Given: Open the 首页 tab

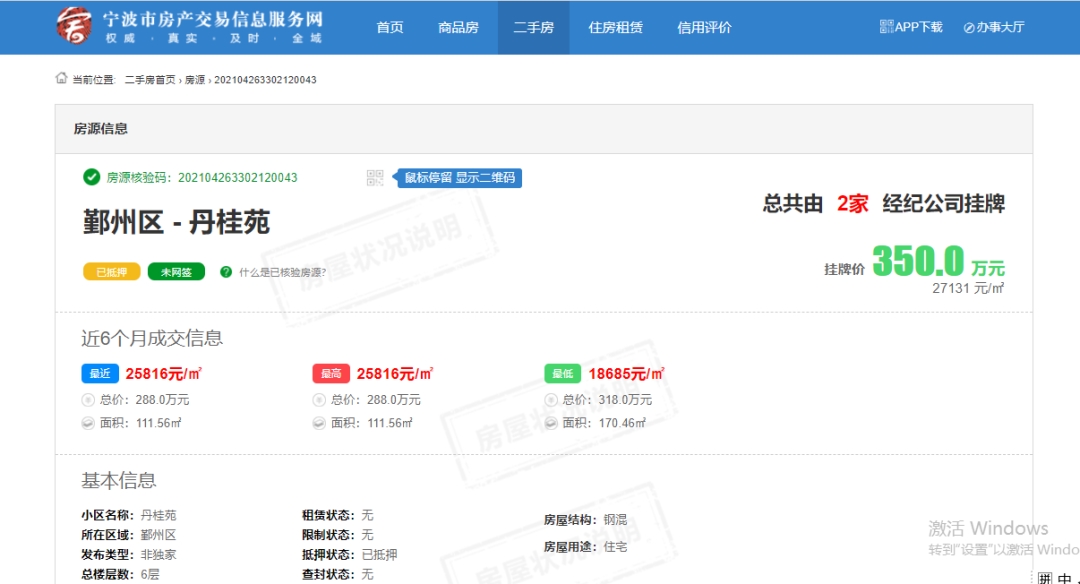Looking at the screenshot, I should click(x=390, y=28).
